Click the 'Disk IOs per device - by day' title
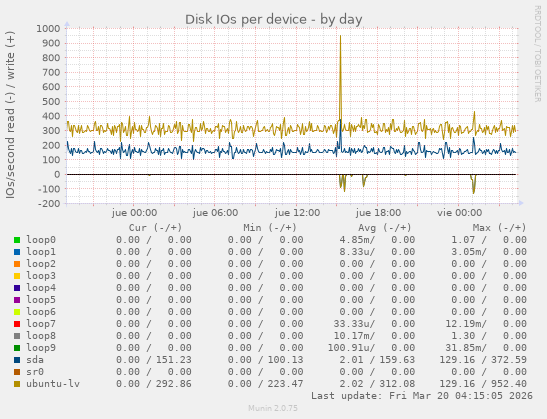The height and width of the screenshot is (419, 547). tap(274, 20)
